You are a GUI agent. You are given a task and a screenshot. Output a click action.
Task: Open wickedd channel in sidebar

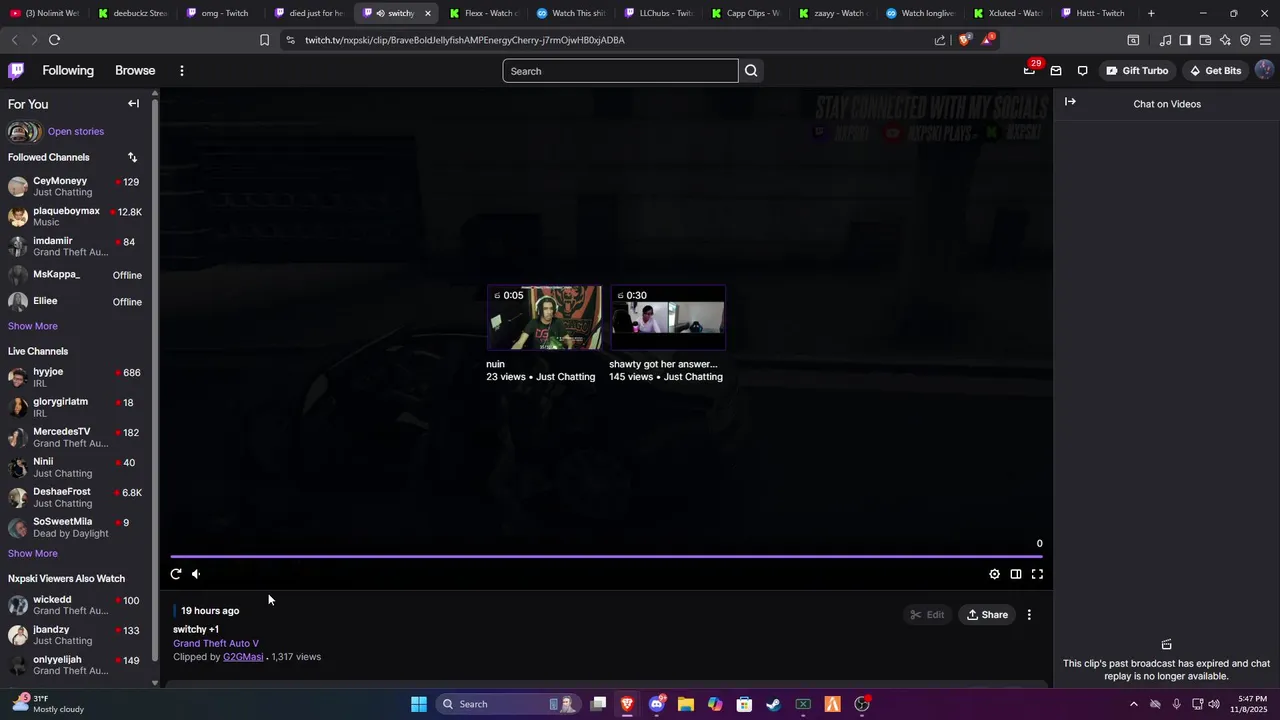click(75, 606)
